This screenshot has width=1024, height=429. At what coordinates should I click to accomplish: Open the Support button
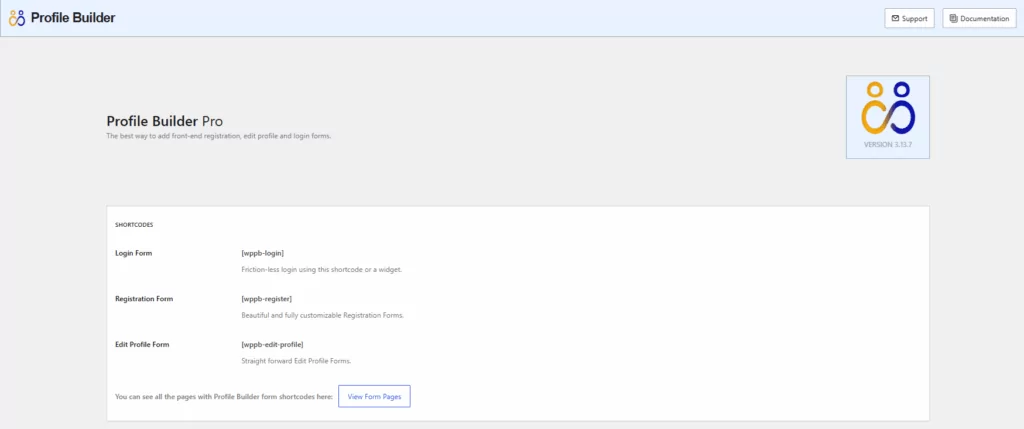909,18
